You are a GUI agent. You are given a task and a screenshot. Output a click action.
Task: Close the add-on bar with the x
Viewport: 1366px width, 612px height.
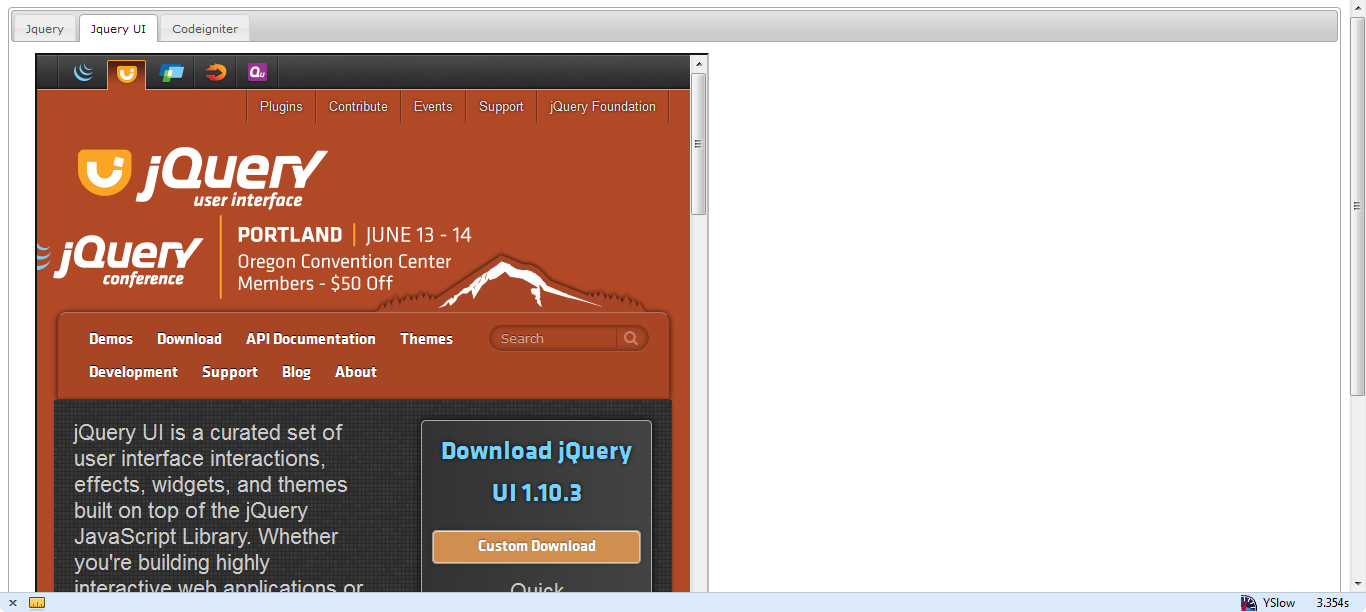[13, 603]
